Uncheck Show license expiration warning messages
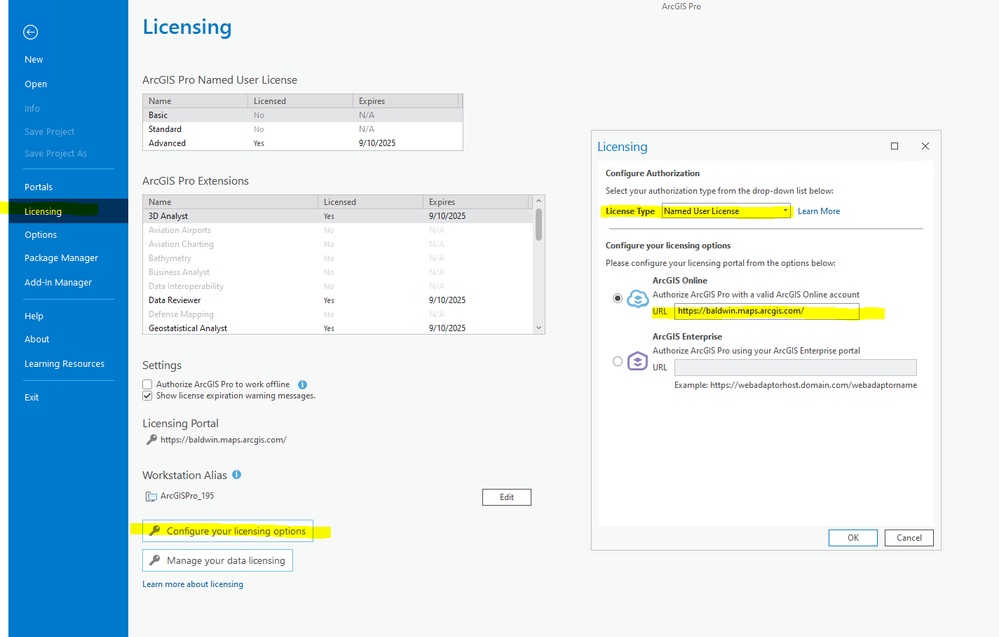Viewport: 999px width, 637px height. tap(147, 396)
